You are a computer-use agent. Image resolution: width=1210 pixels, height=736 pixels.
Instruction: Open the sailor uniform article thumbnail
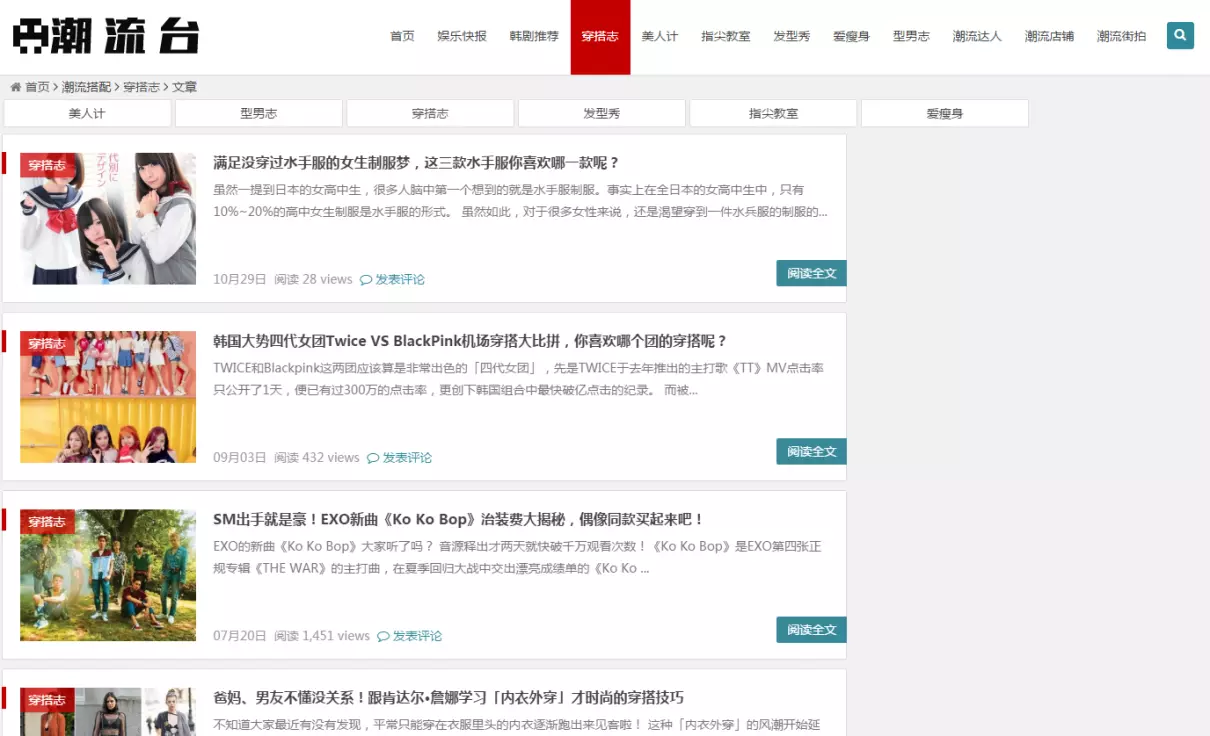[x=108, y=218]
